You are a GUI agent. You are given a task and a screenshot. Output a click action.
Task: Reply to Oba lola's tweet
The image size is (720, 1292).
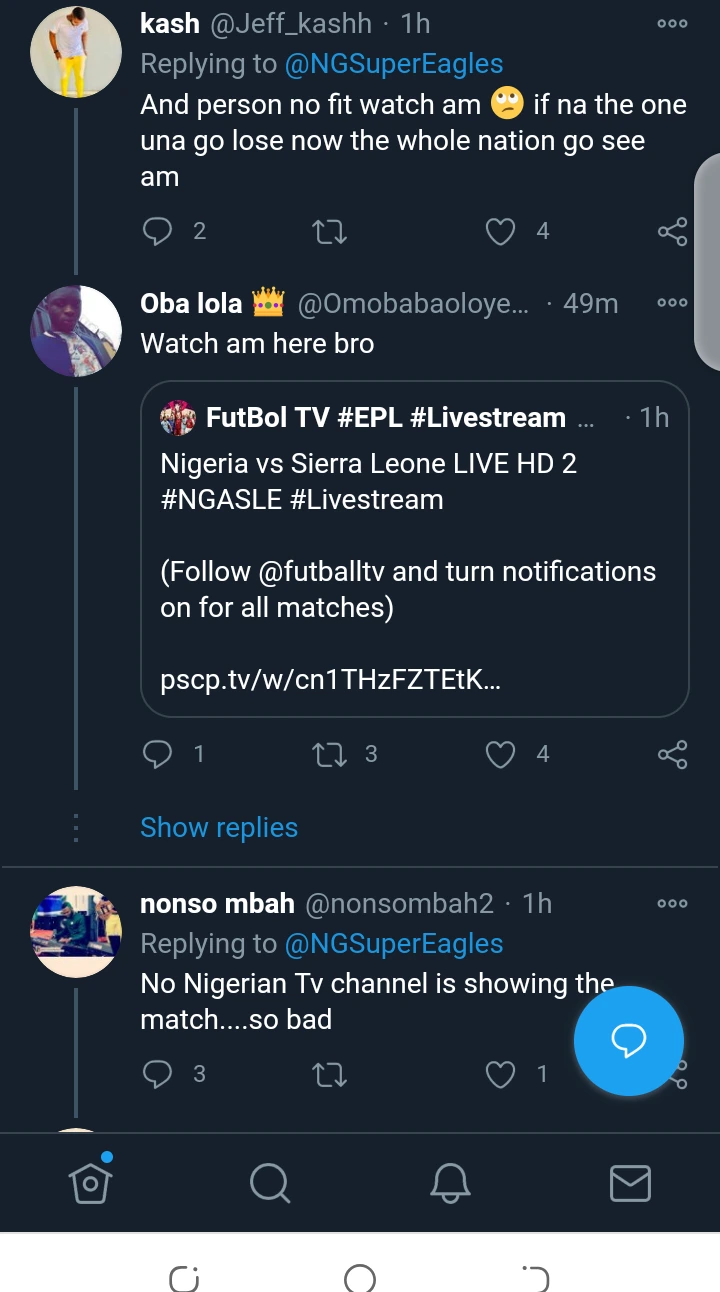click(158, 754)
